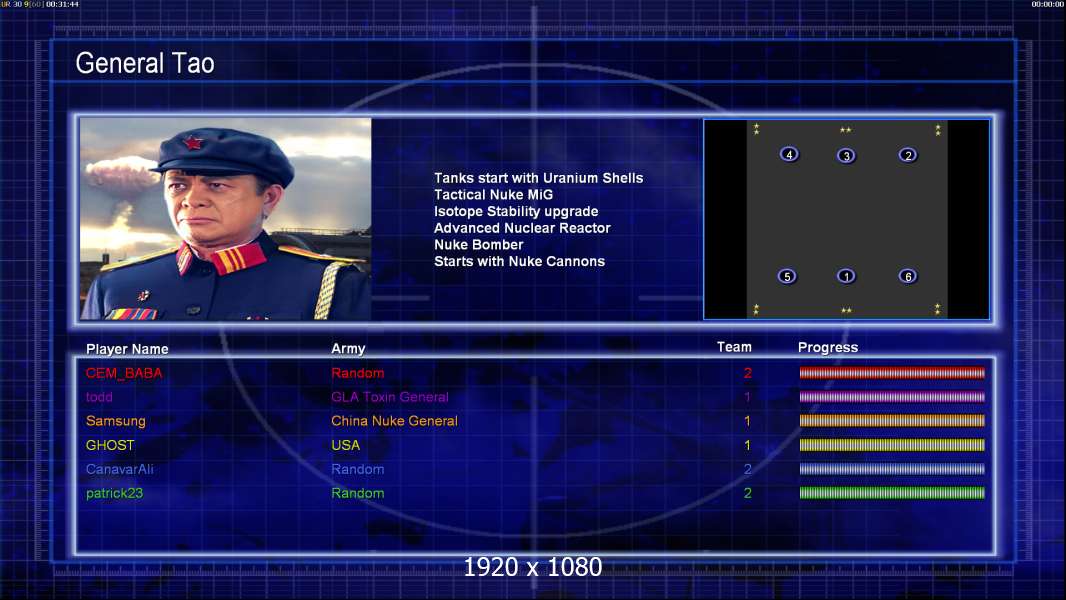1066x600 pixels.
Task: Click start position 3 on the map
Action: click(x=846, y=156)
